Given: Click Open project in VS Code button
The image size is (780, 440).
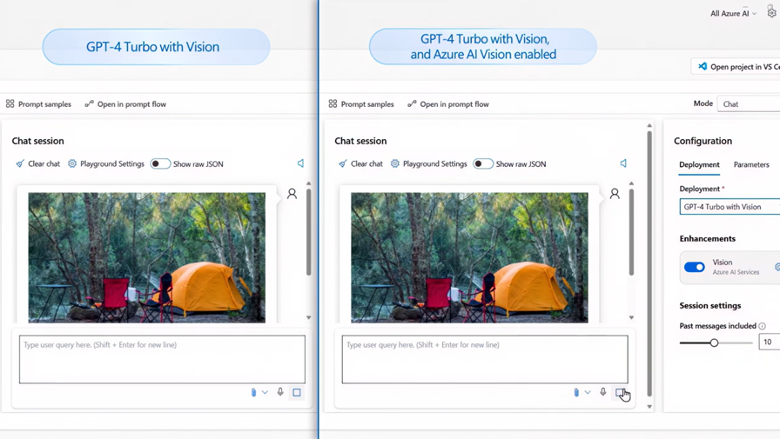Looking at the screenshot, I should pyautogui.click(x=737, y=67).
